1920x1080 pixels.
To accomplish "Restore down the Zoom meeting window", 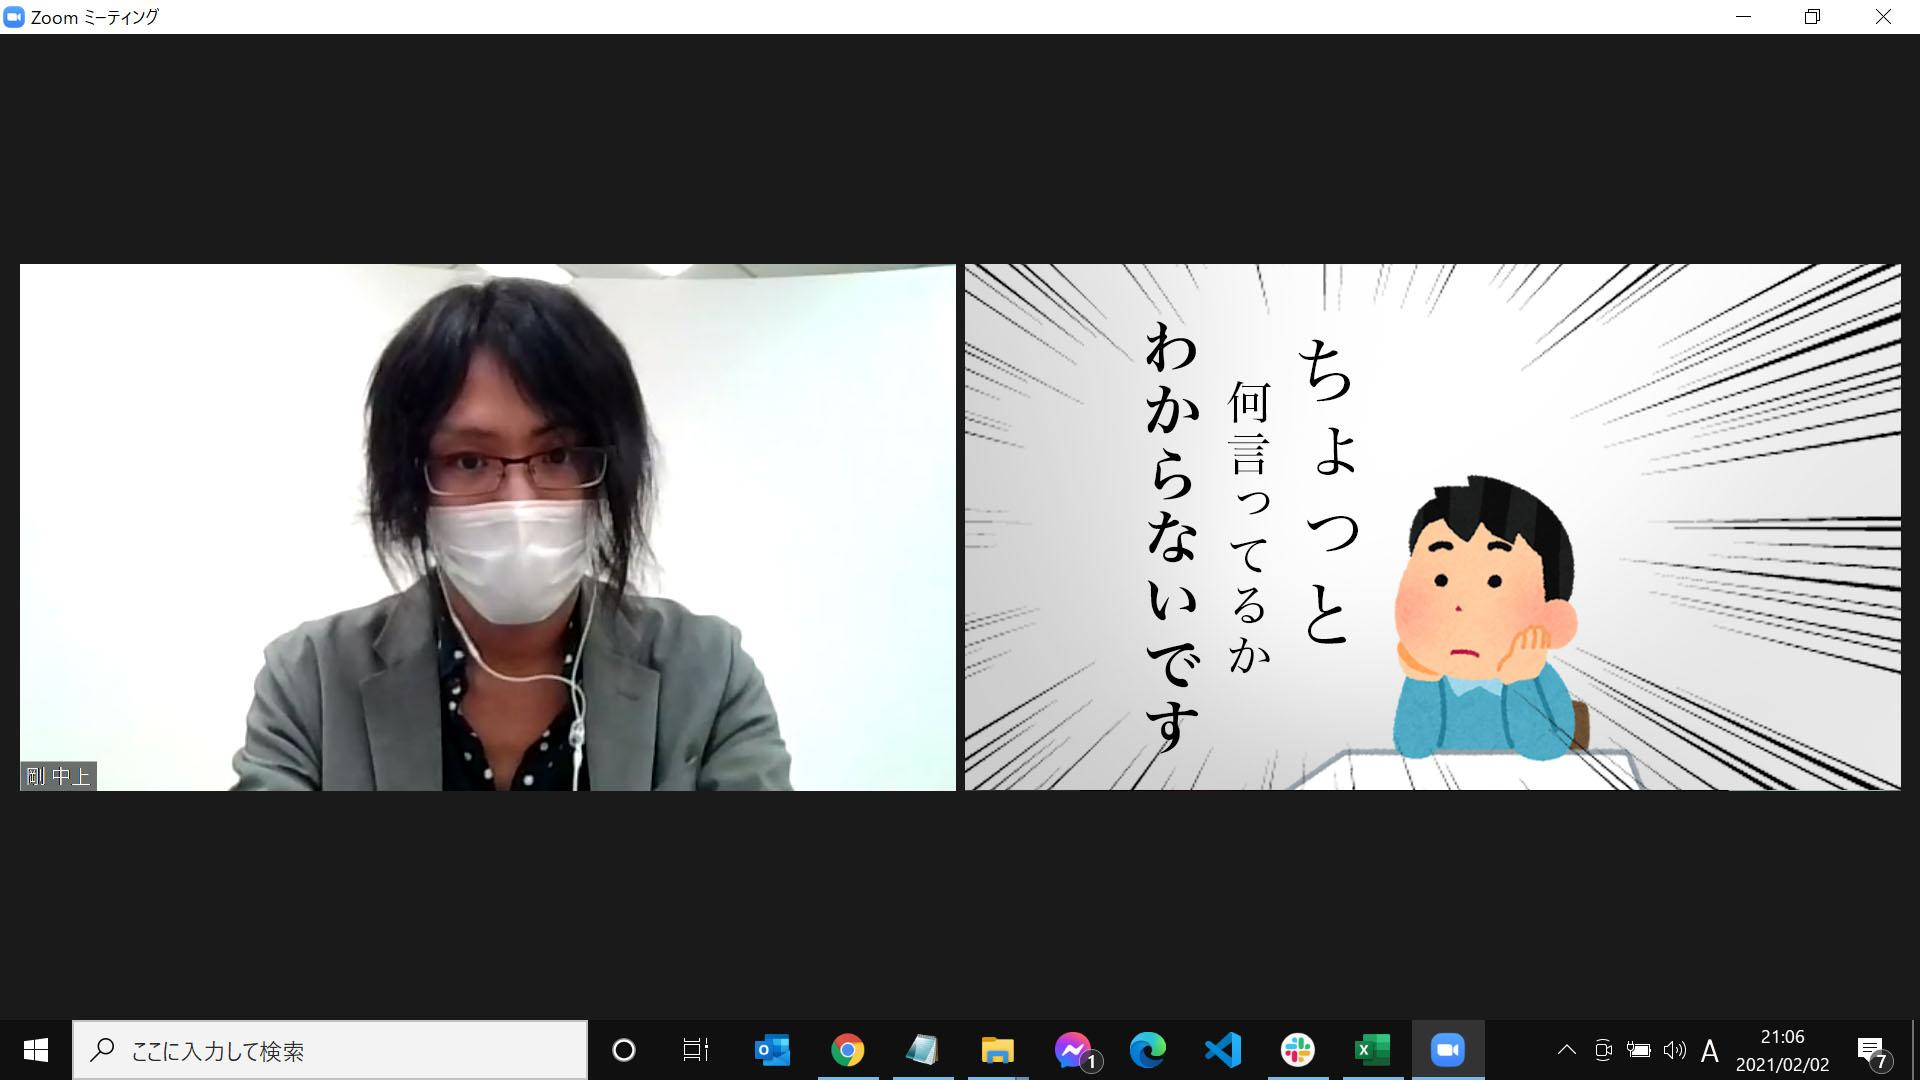I will 1813,17.
